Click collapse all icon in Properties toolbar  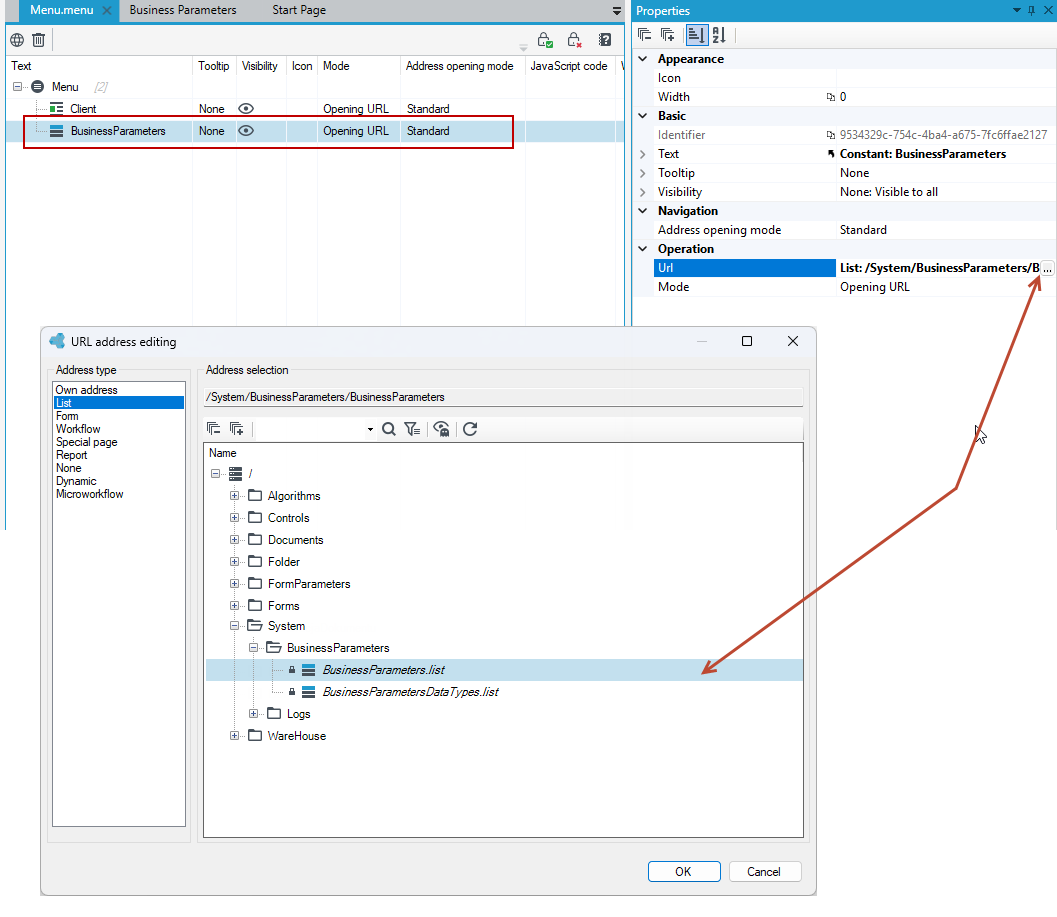644,34
